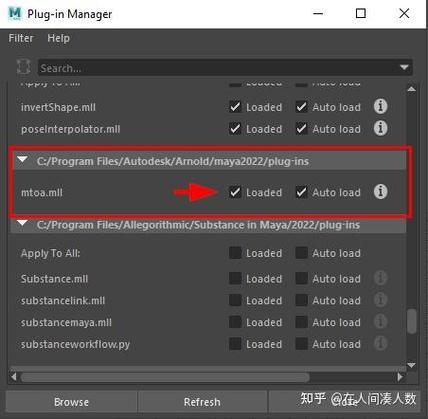Open info for poseInterpolator.mll plug-in
Image resolution: width=428 pixels, height=419 pixels.
coord(380,128)
